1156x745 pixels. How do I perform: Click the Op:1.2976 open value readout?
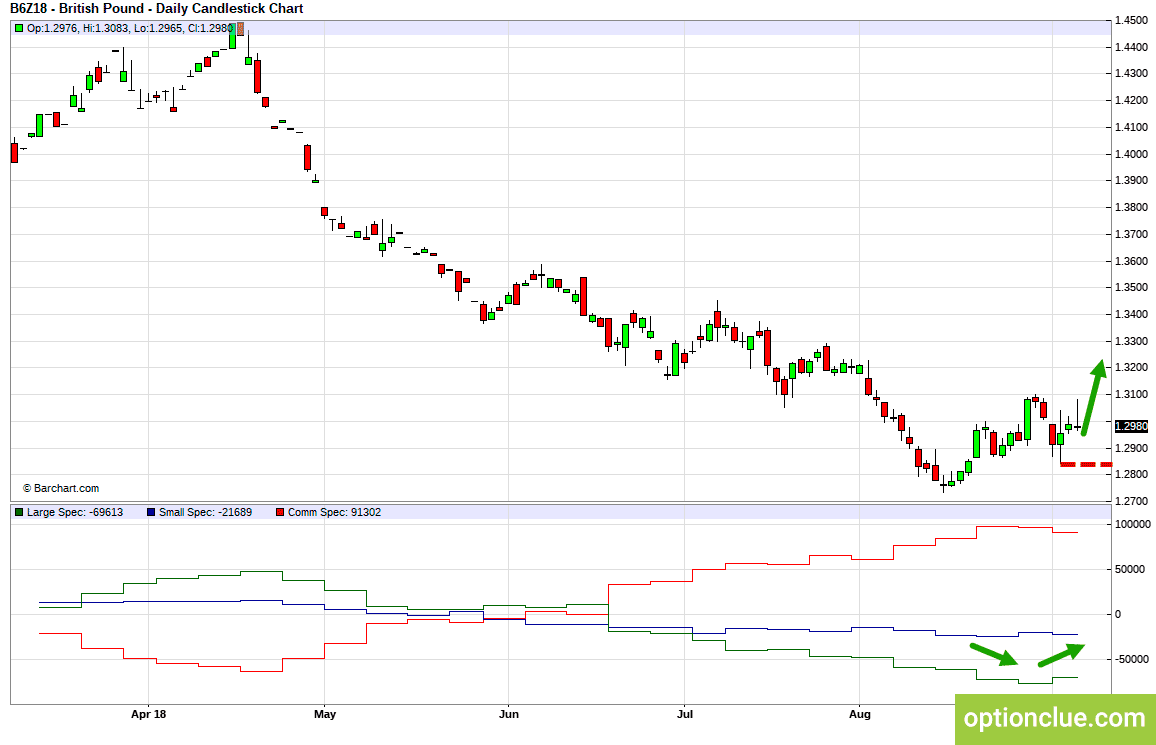pos(50,28)
